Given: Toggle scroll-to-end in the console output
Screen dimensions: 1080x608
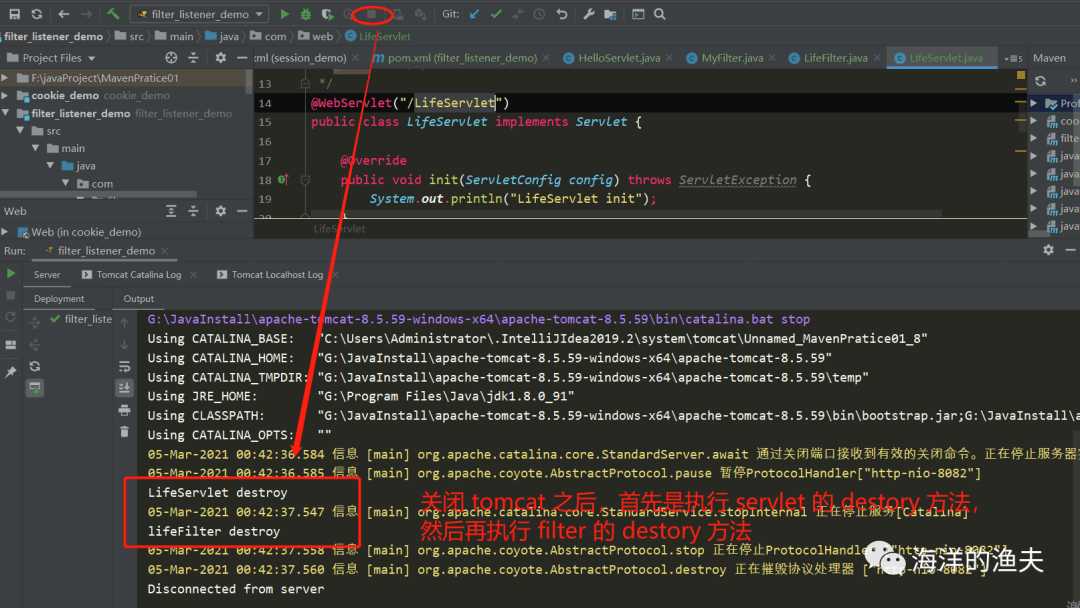Looking at the screenshot, I should click(124, 388).
